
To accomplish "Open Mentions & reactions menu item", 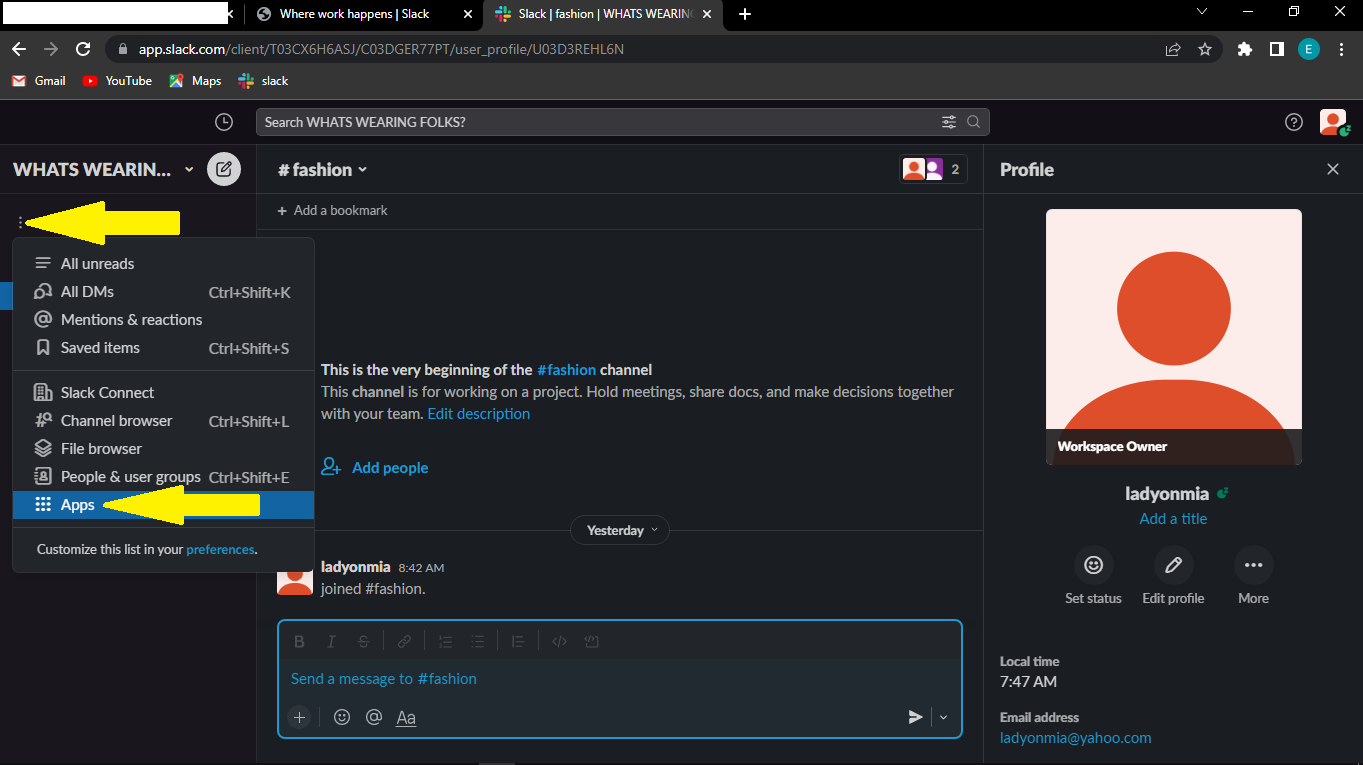I will pyautogui.click(x=163, y=320).
